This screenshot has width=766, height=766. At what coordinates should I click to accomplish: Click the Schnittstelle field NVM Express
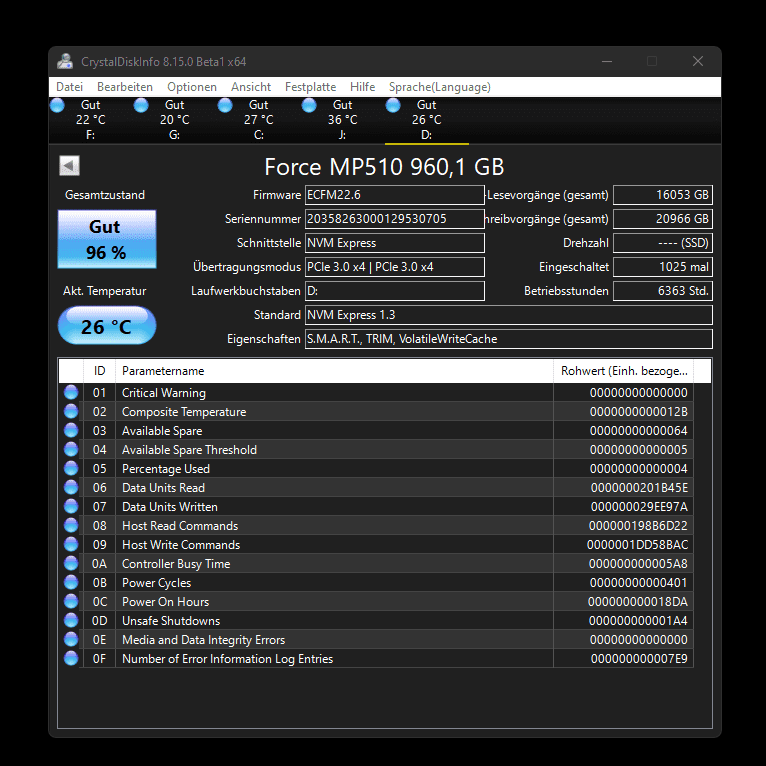point(395,243)
